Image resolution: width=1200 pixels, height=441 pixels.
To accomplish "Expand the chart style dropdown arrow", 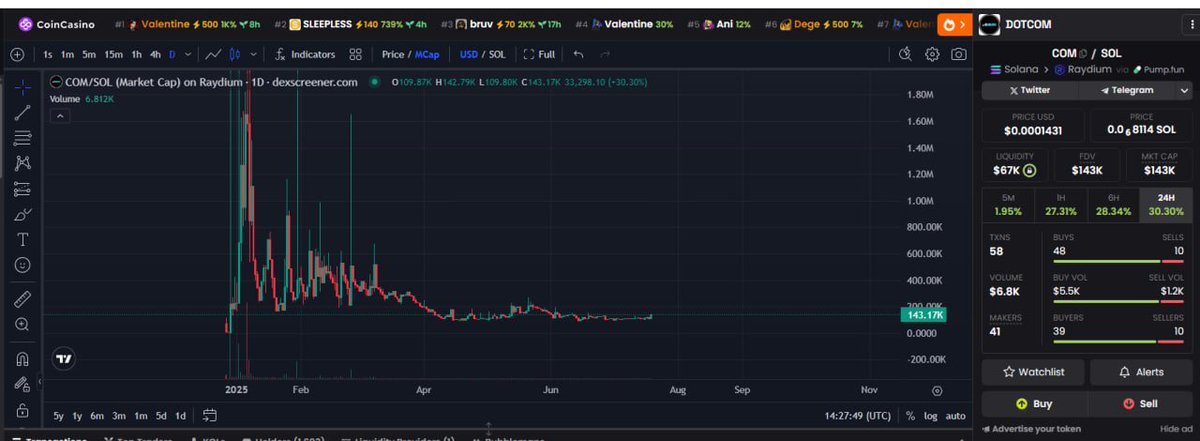I will (254, 54).
